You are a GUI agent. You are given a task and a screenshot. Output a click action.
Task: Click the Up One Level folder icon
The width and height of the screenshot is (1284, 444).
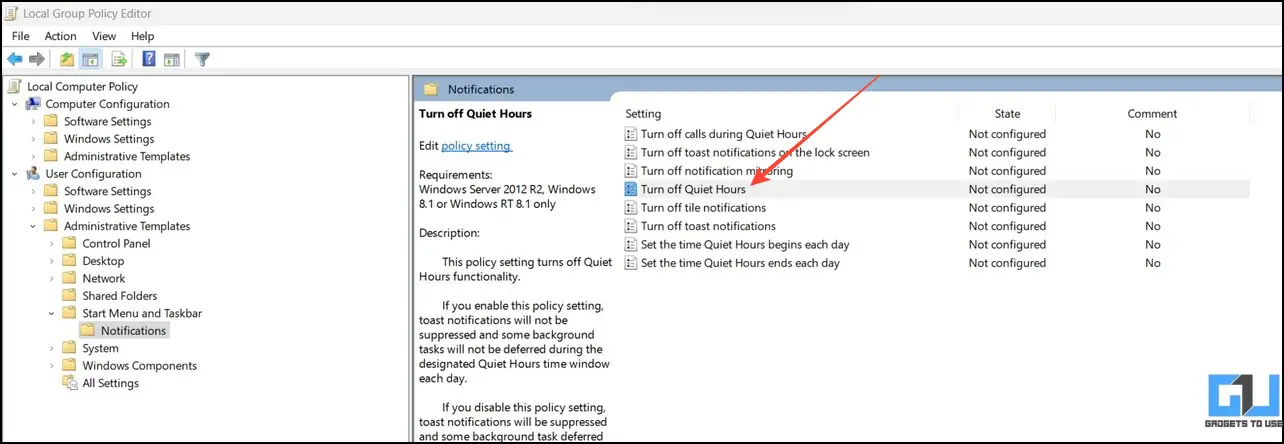[67, 59]
